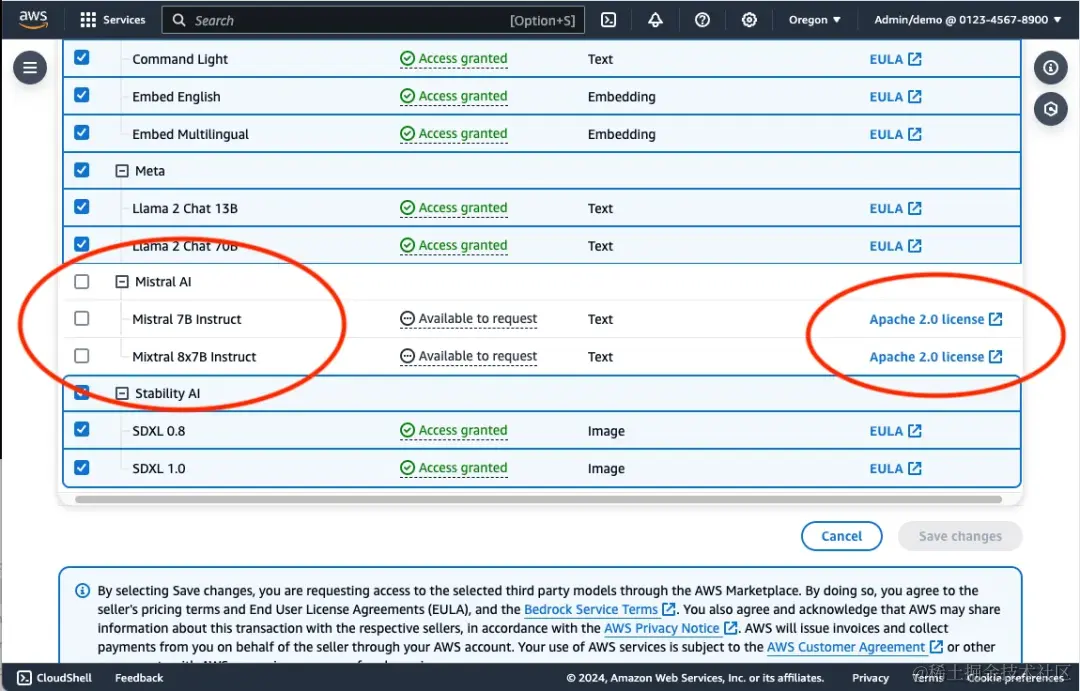The width and height of the screenshot is (1080, 691).
Task: Uncheck the SDXL 0.8 checkbox
Action: (x=81, y=429)
